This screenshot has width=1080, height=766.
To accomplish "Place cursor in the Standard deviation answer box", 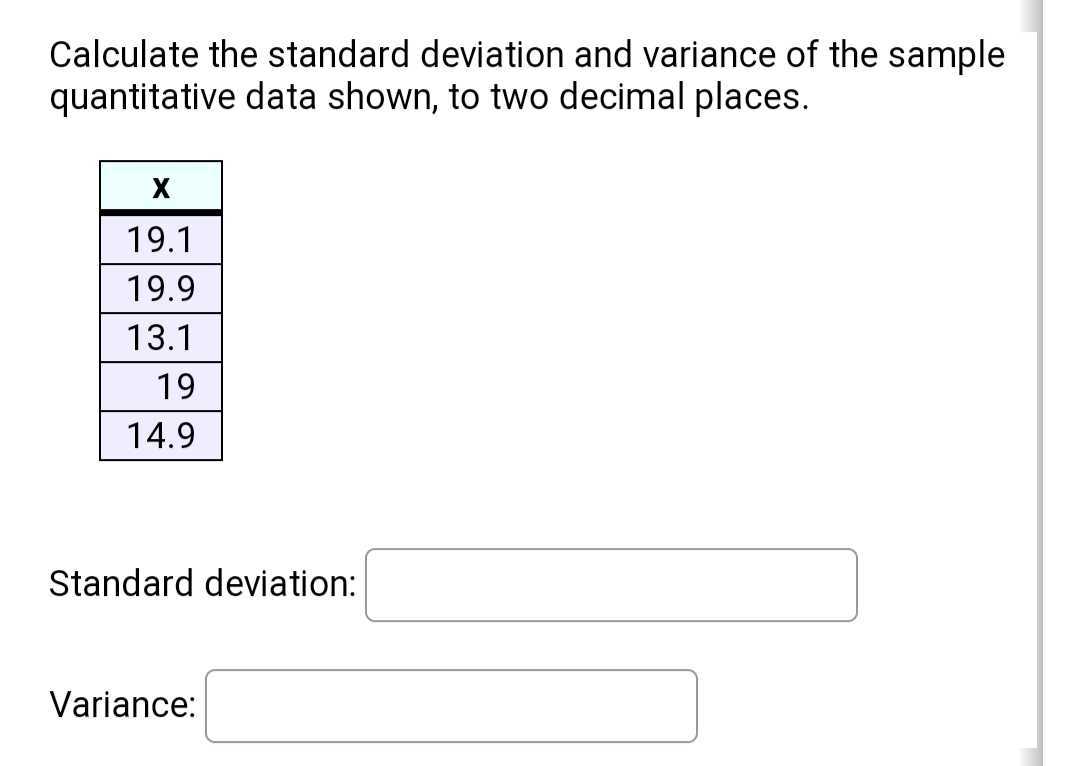I will click(x=611, y=585).
